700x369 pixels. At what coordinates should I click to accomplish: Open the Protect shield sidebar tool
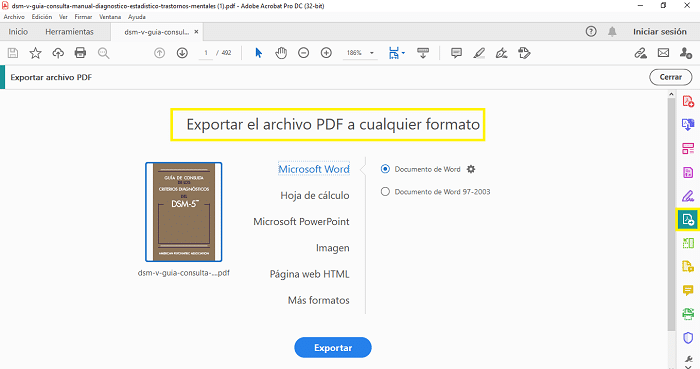[688, 338]
